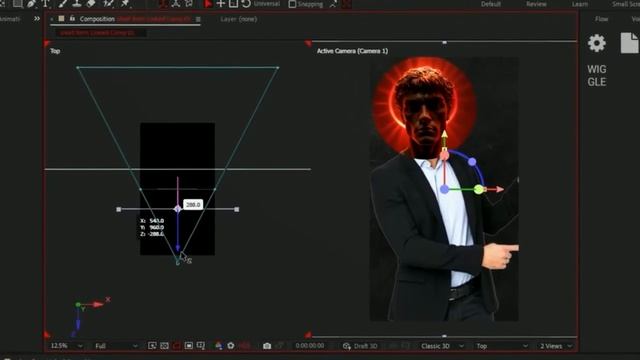
Task: Switch to the Default workspace
Action: pyautogui.click(x=491, y=4)
